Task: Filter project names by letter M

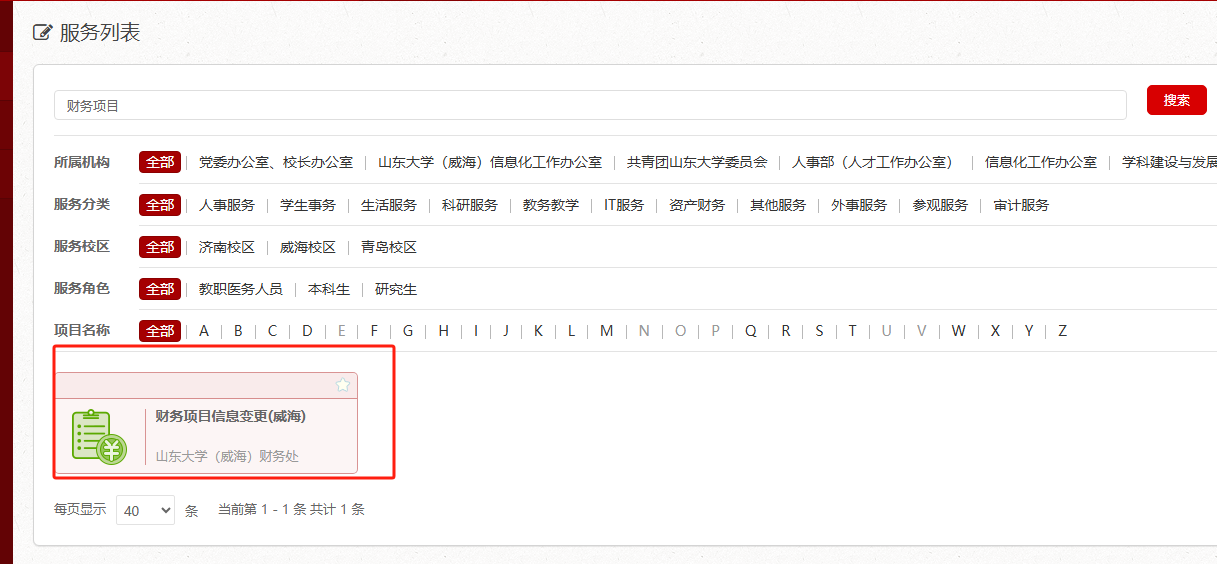Action: pyautogui.click(x=606, y=331)
